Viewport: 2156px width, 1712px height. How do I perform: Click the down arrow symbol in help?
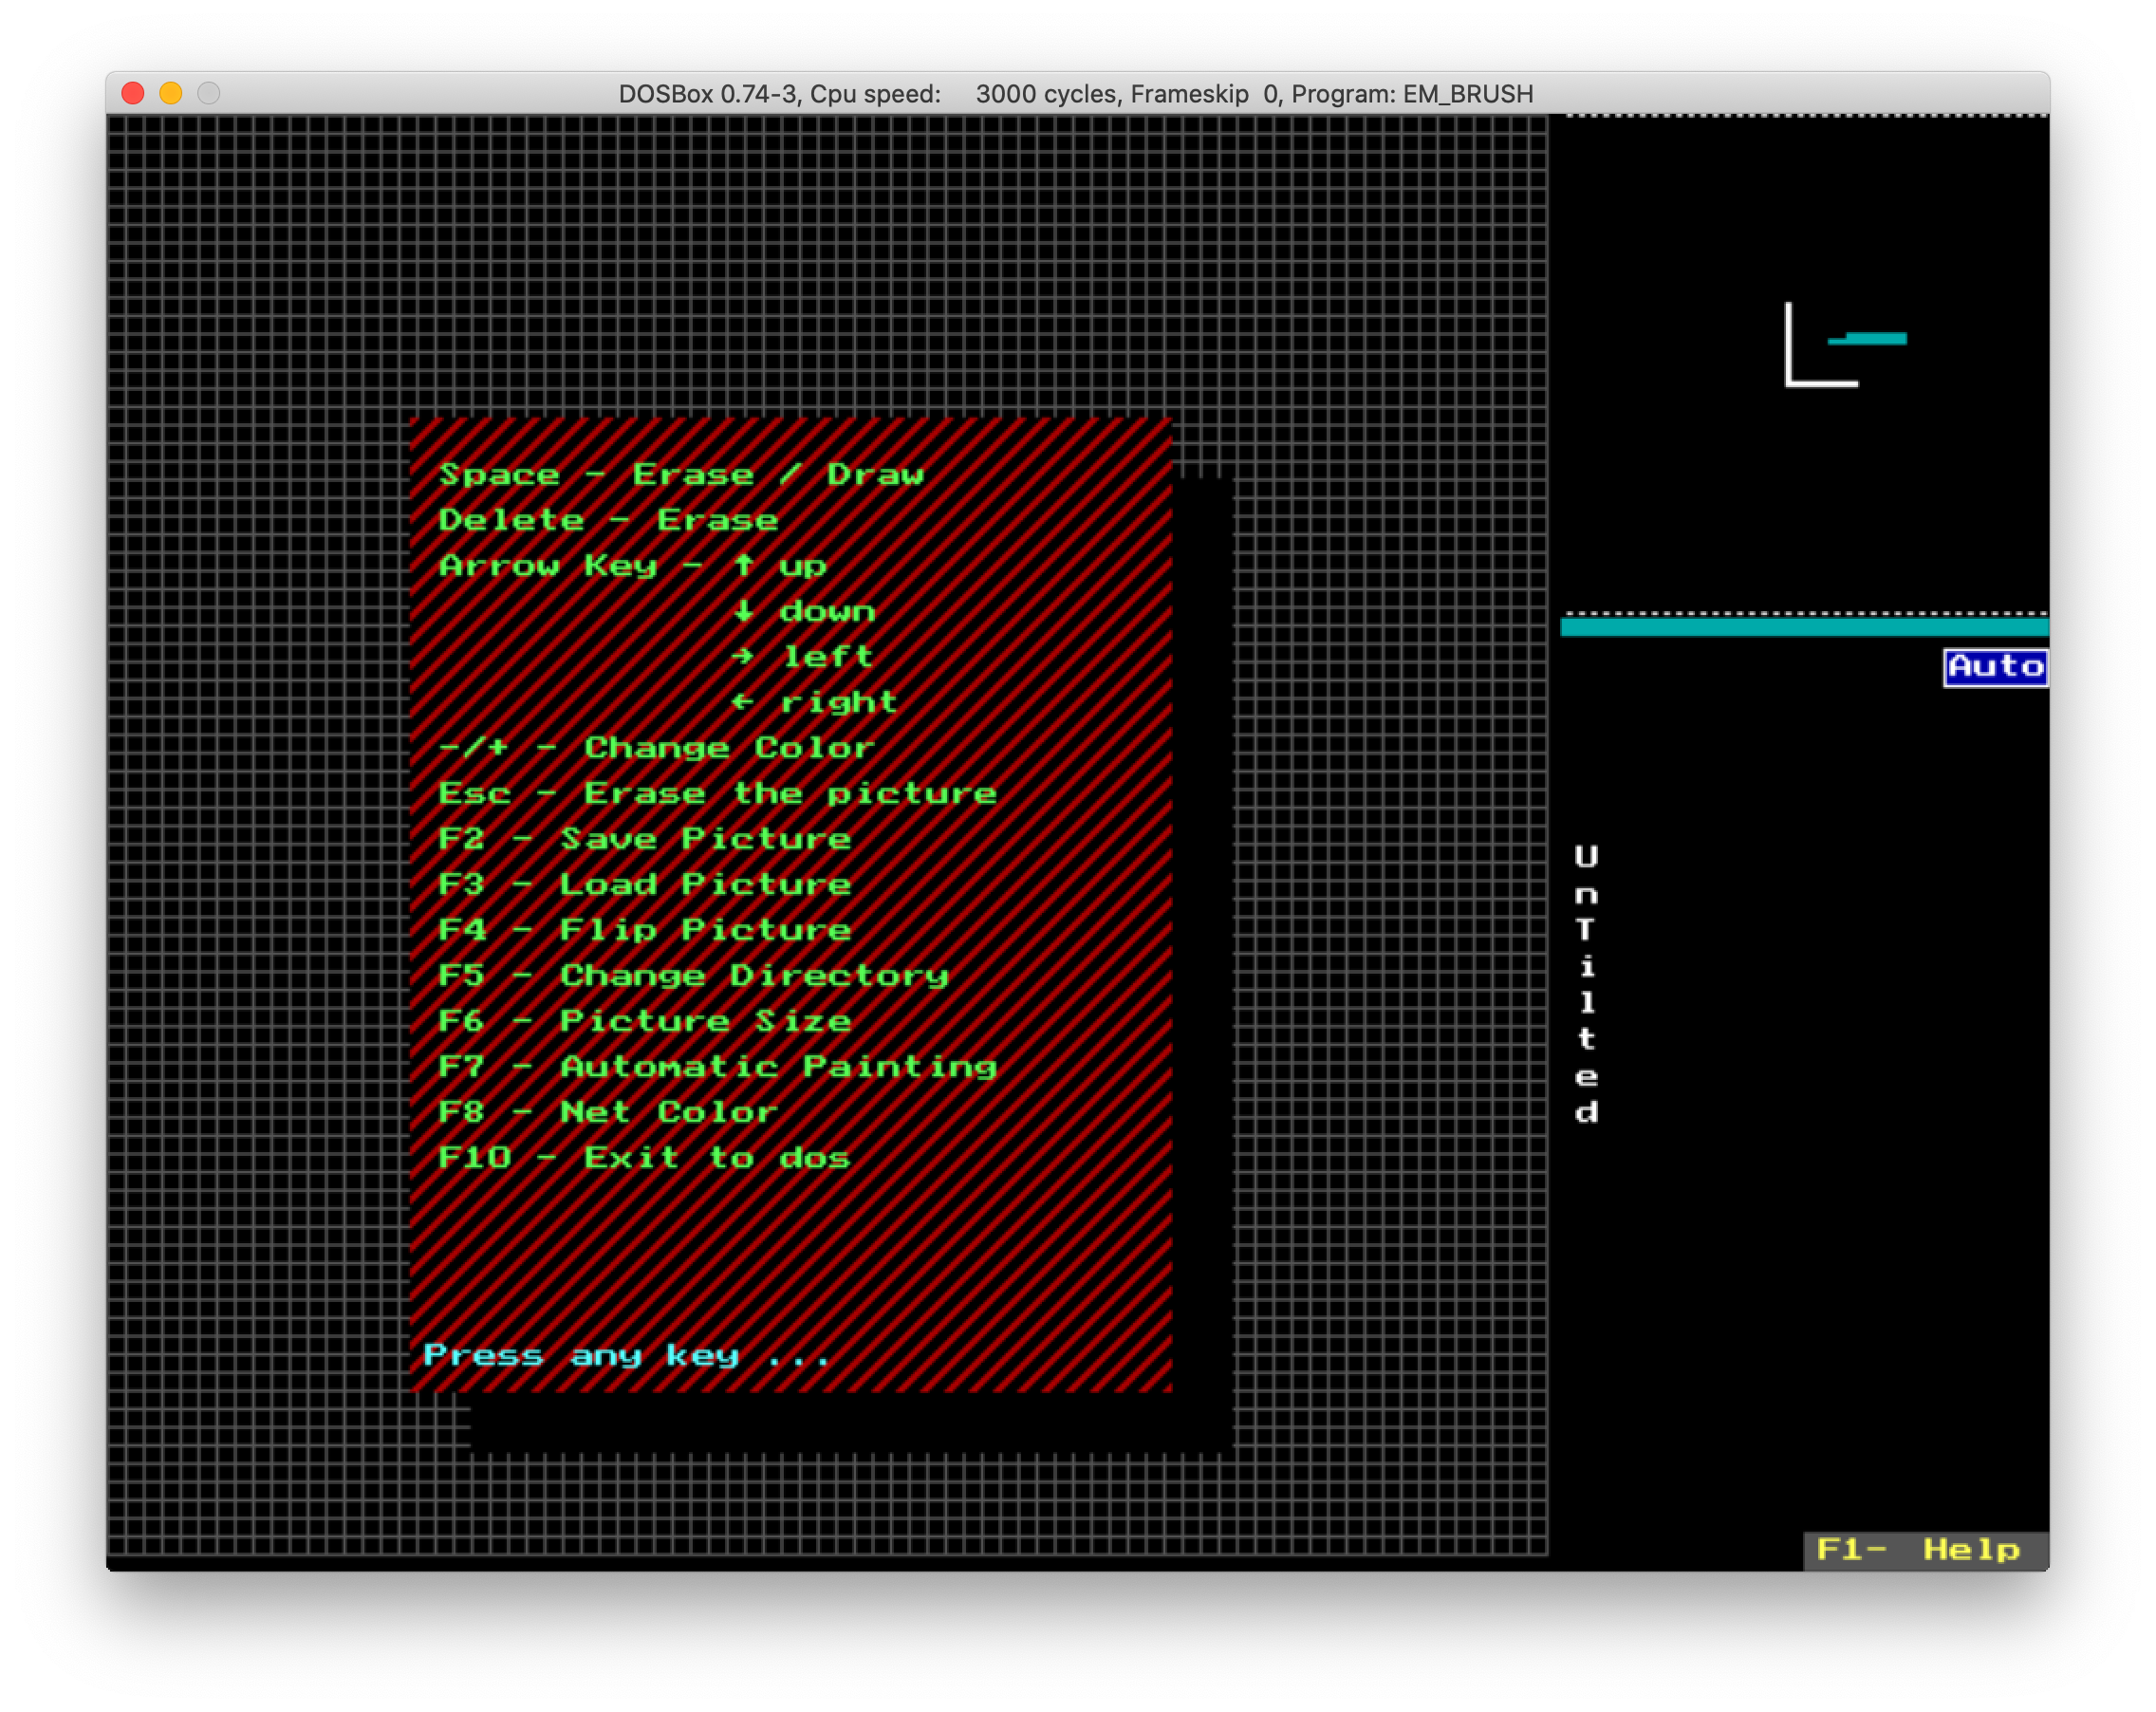(743, 610)
